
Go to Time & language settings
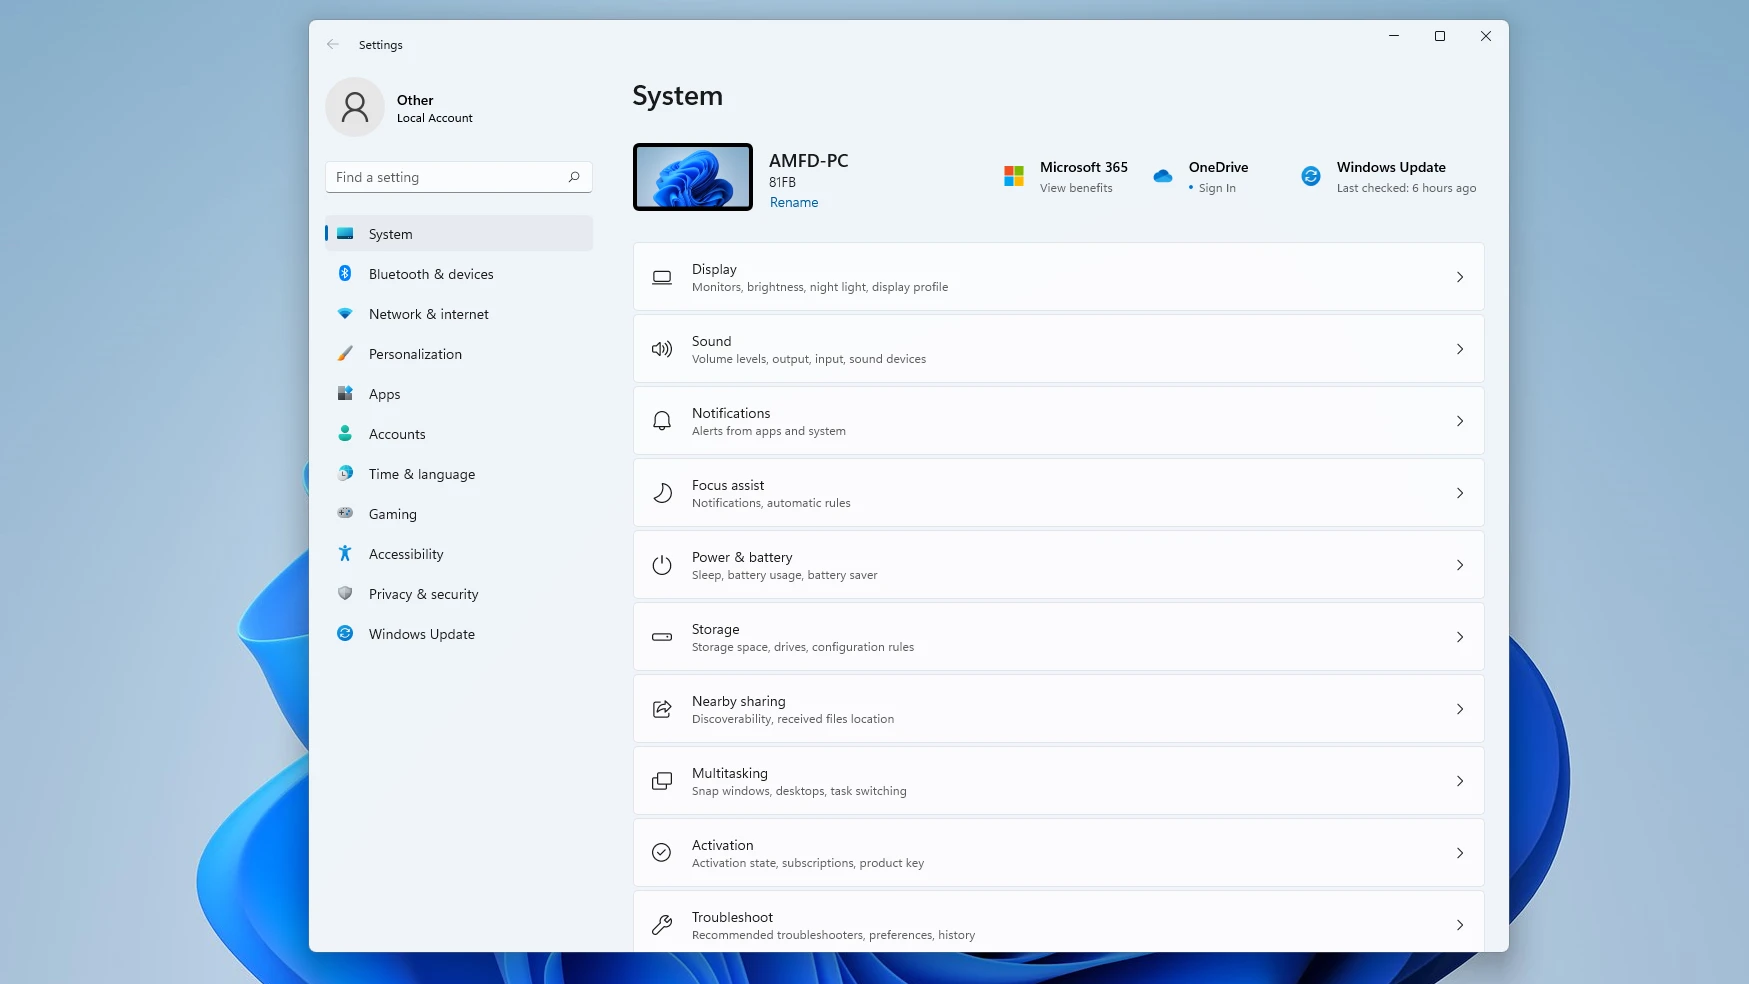click(x=421, y=474)
